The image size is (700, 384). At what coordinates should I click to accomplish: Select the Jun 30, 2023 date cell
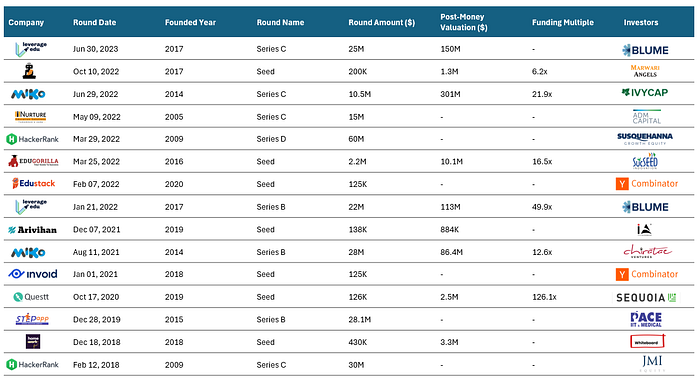pos(96,49)
